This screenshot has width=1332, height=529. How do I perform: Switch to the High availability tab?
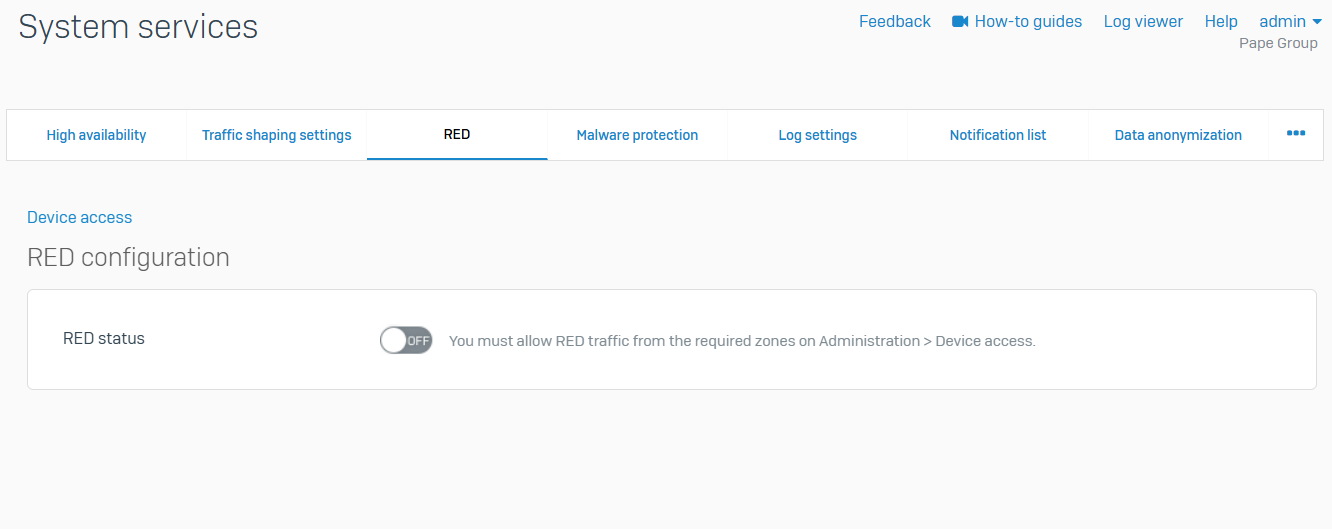pyautogui.click(x=96, y=135)
